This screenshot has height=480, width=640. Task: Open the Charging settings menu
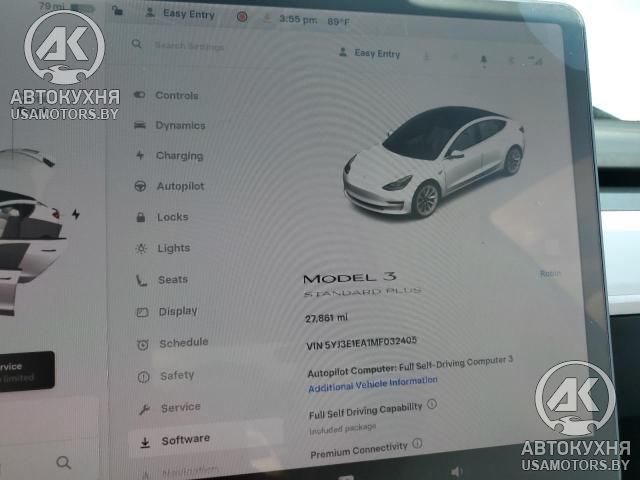[x=170, y=156]
